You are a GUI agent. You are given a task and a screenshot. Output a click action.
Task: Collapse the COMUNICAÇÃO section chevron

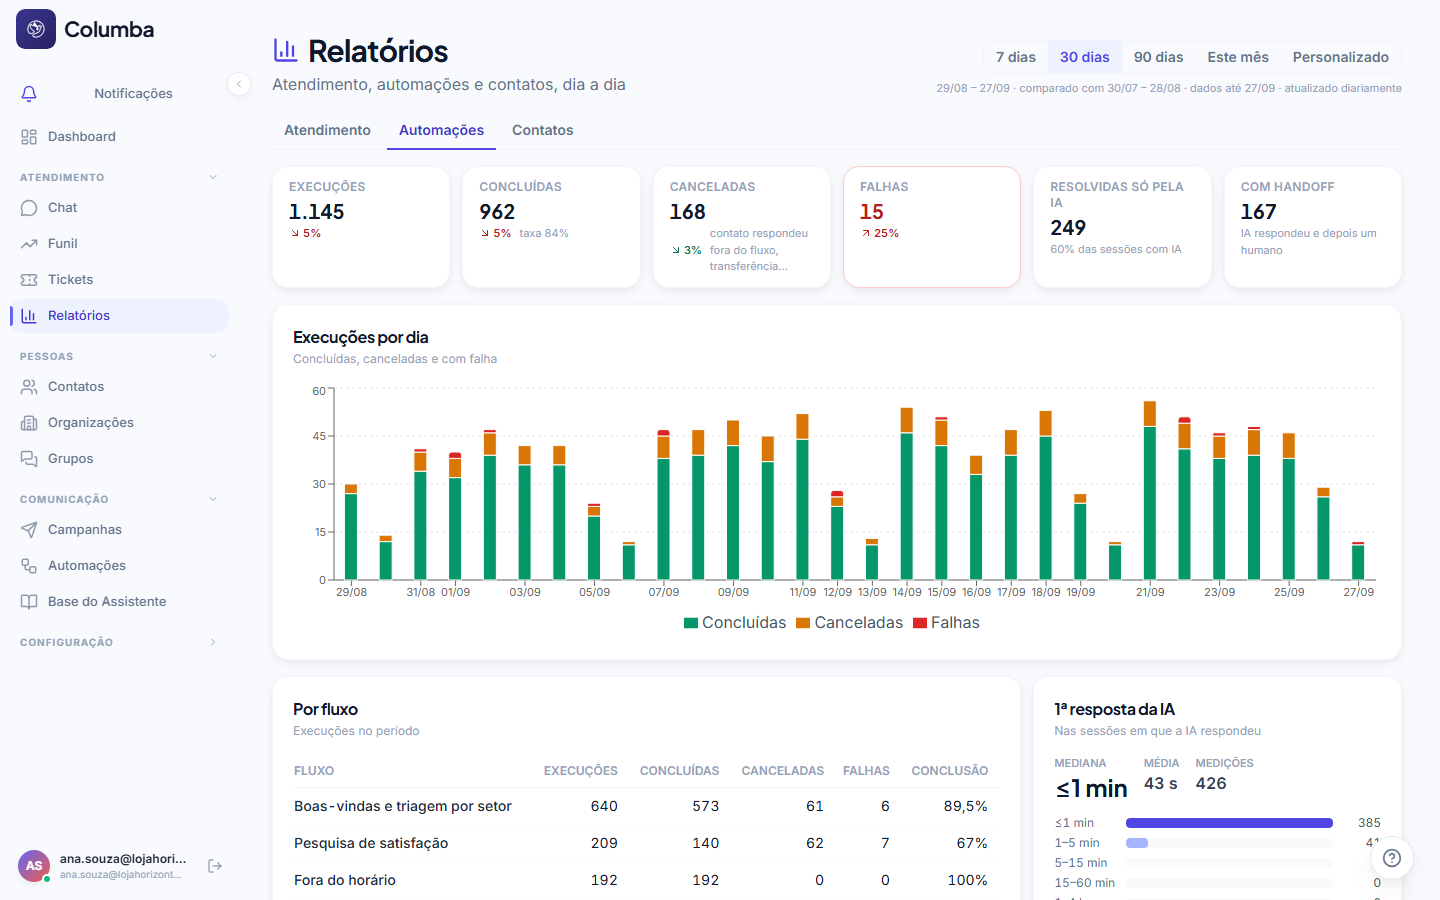click(x=213, y=499)
